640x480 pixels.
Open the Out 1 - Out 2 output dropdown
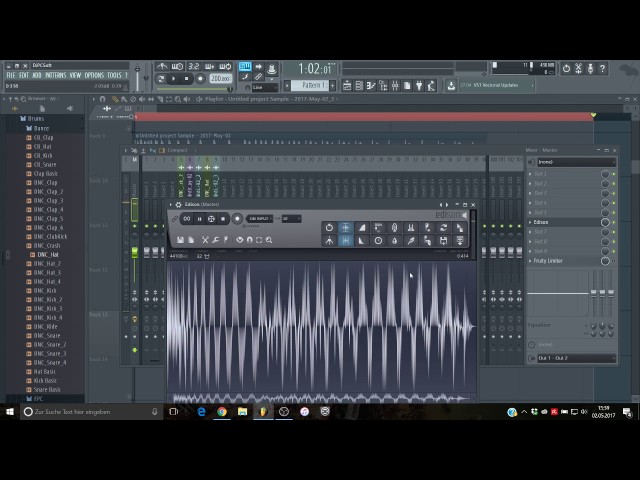pos(576,358)
